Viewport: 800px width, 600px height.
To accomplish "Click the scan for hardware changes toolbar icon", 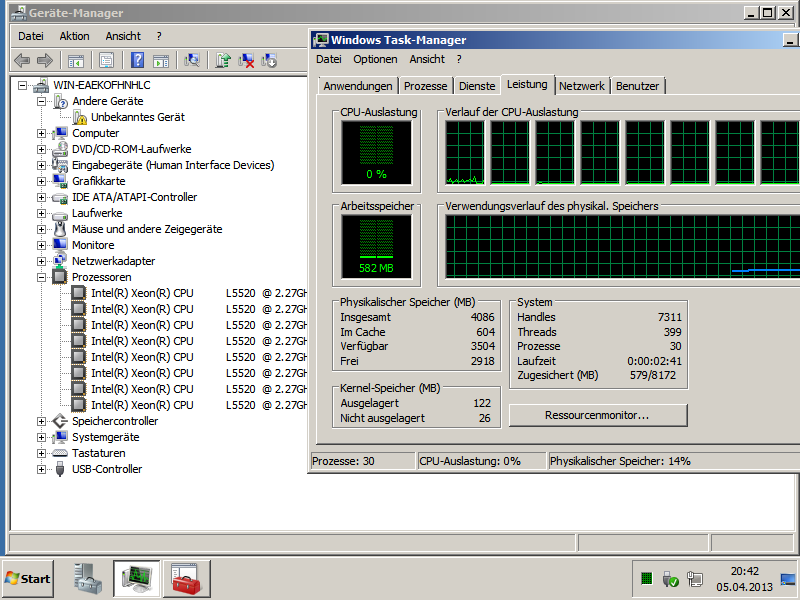I will (191, 60).
